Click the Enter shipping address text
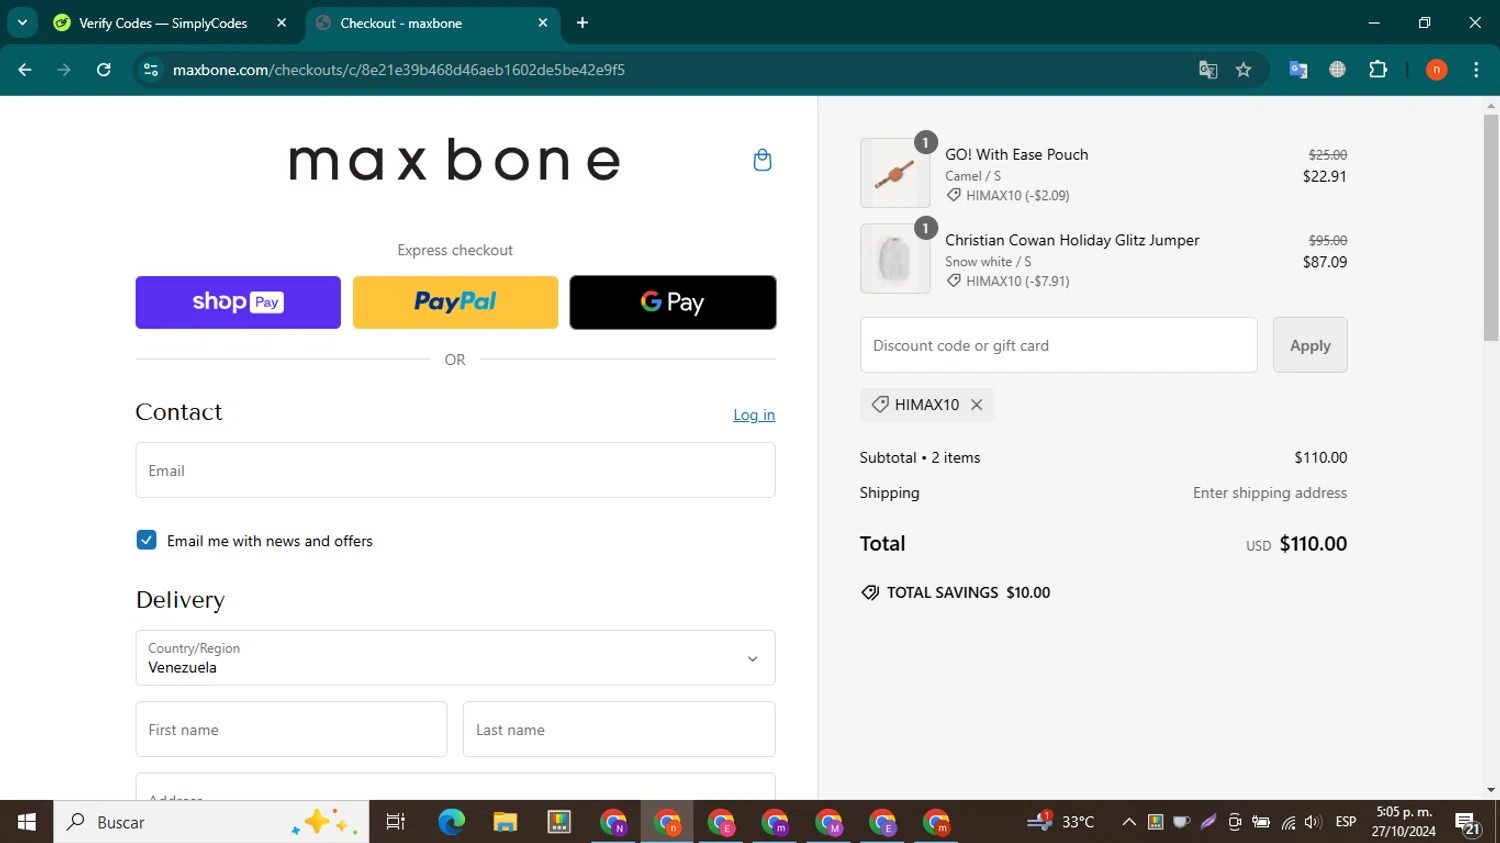Viewport: 1500px width, 843px height. pyautogui.click(x=1270, y=493)
